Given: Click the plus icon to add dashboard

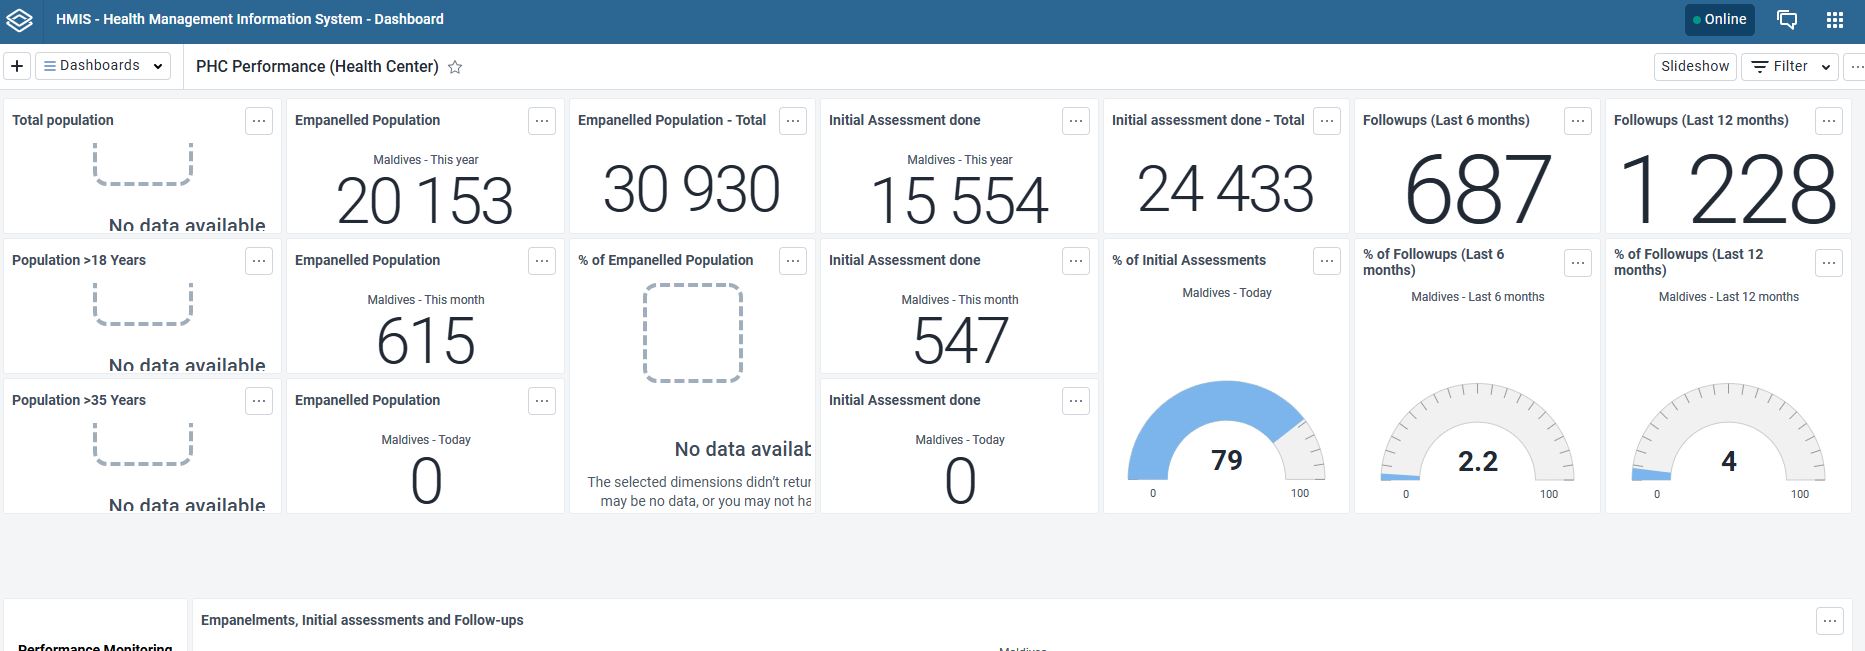Looking at the screenshot, I should (17, 66).
